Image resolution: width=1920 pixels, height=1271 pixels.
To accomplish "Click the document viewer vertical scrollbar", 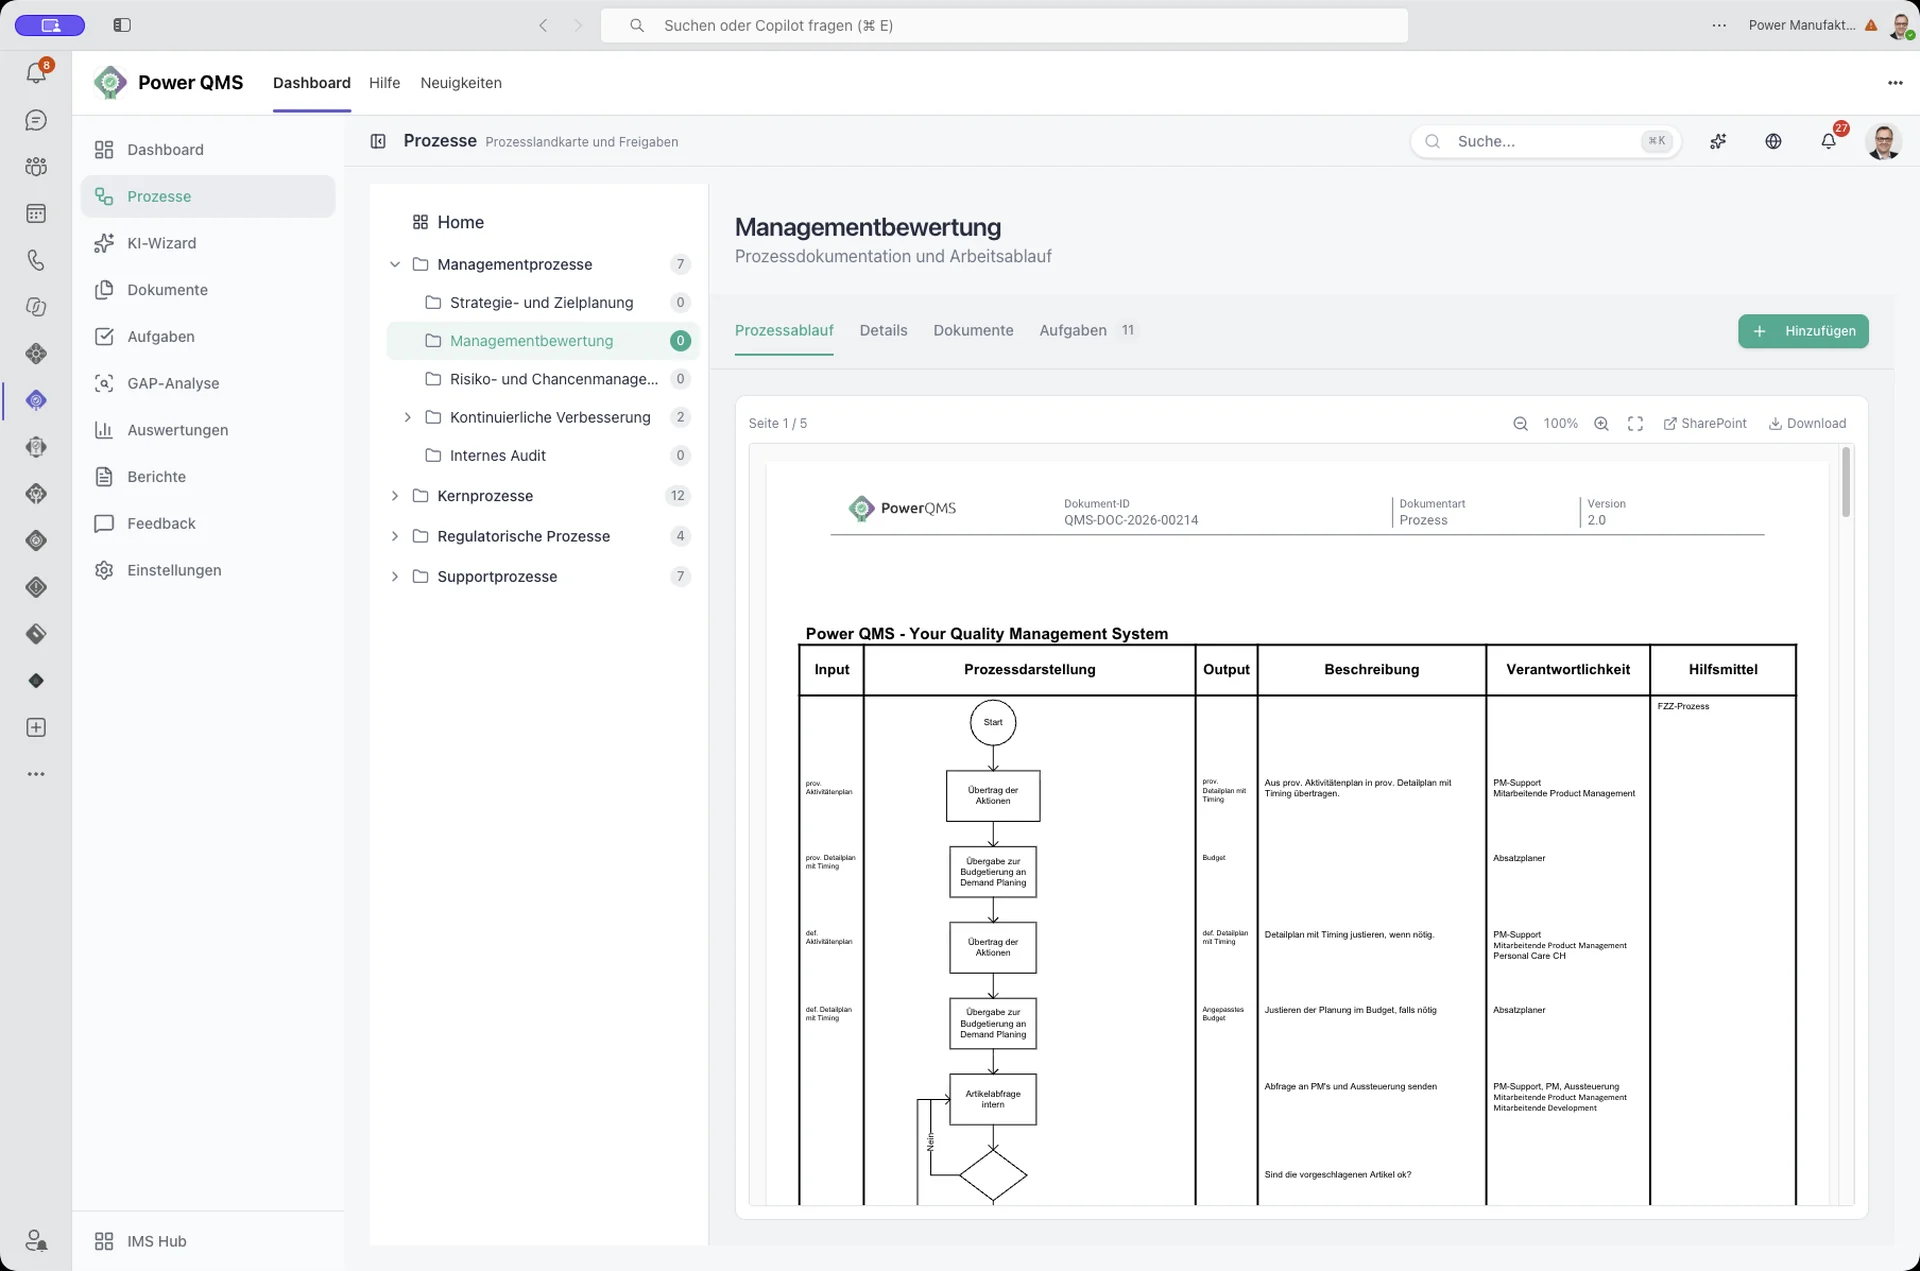I will 1845,482.
